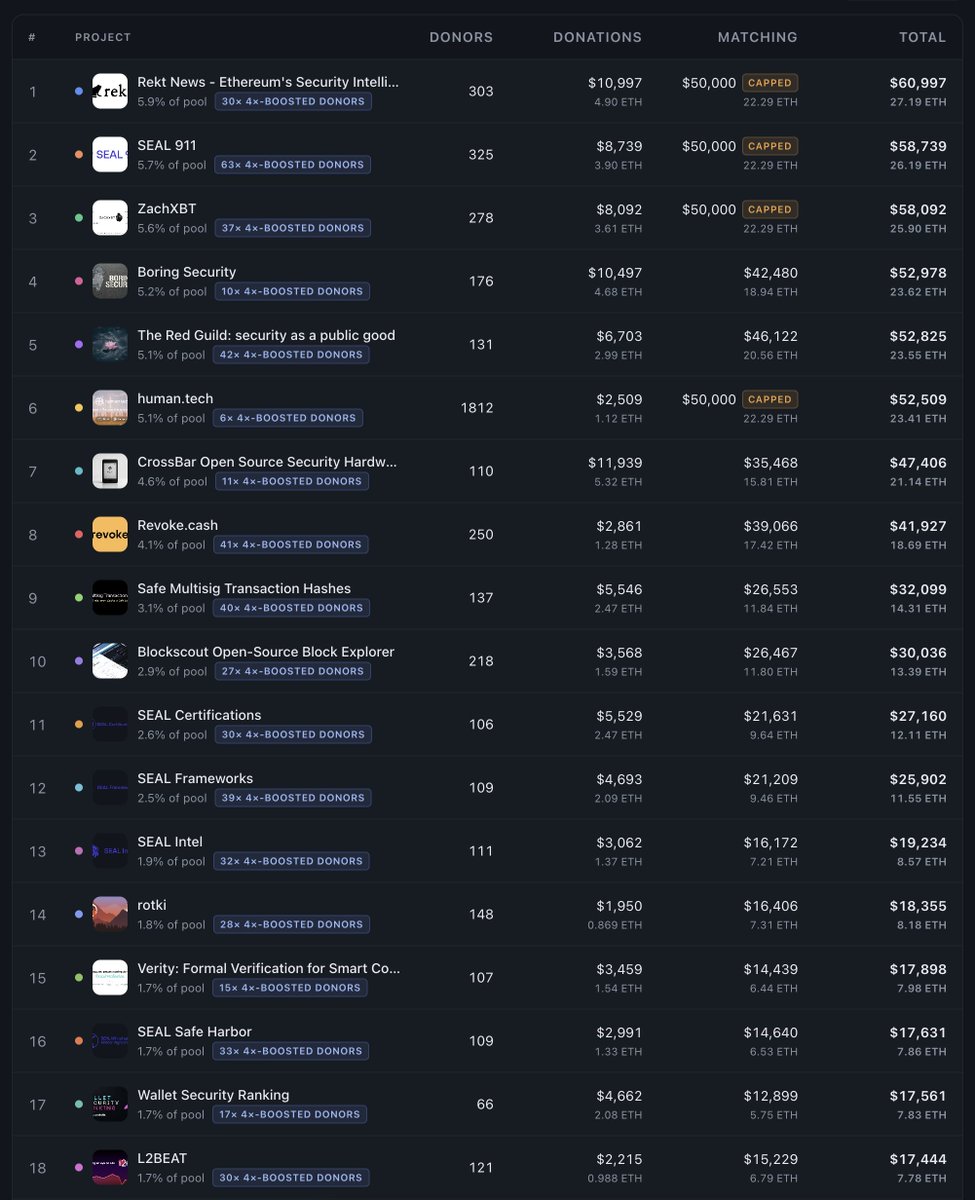Viewport: 975px width, 1200px height.
Task: Click the $41,927 total value
Action: (x=918, y=526)
